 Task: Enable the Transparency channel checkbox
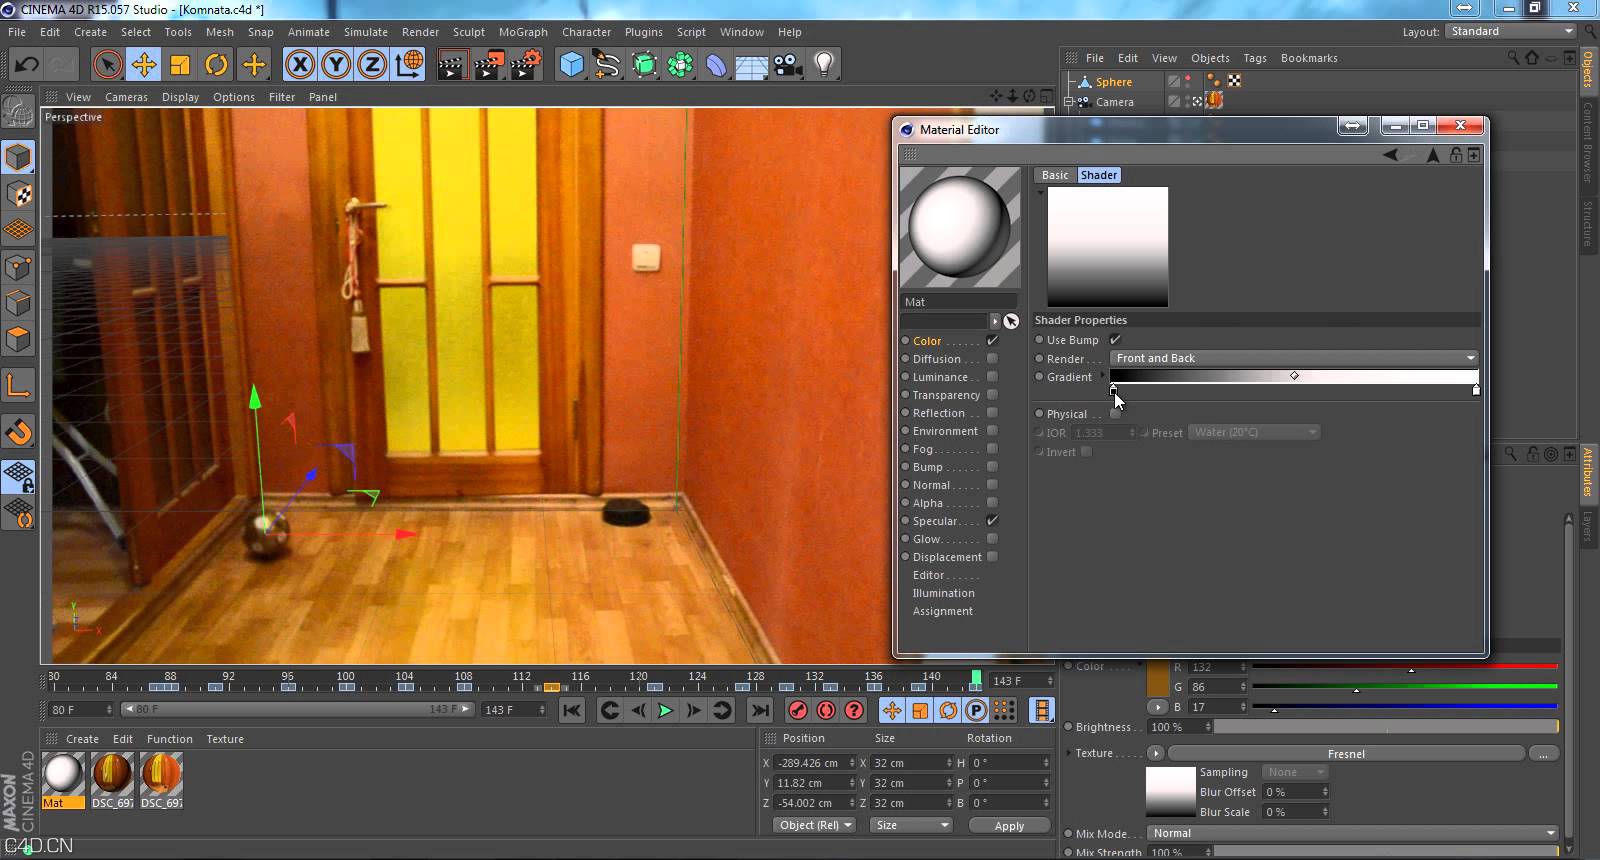992,395
